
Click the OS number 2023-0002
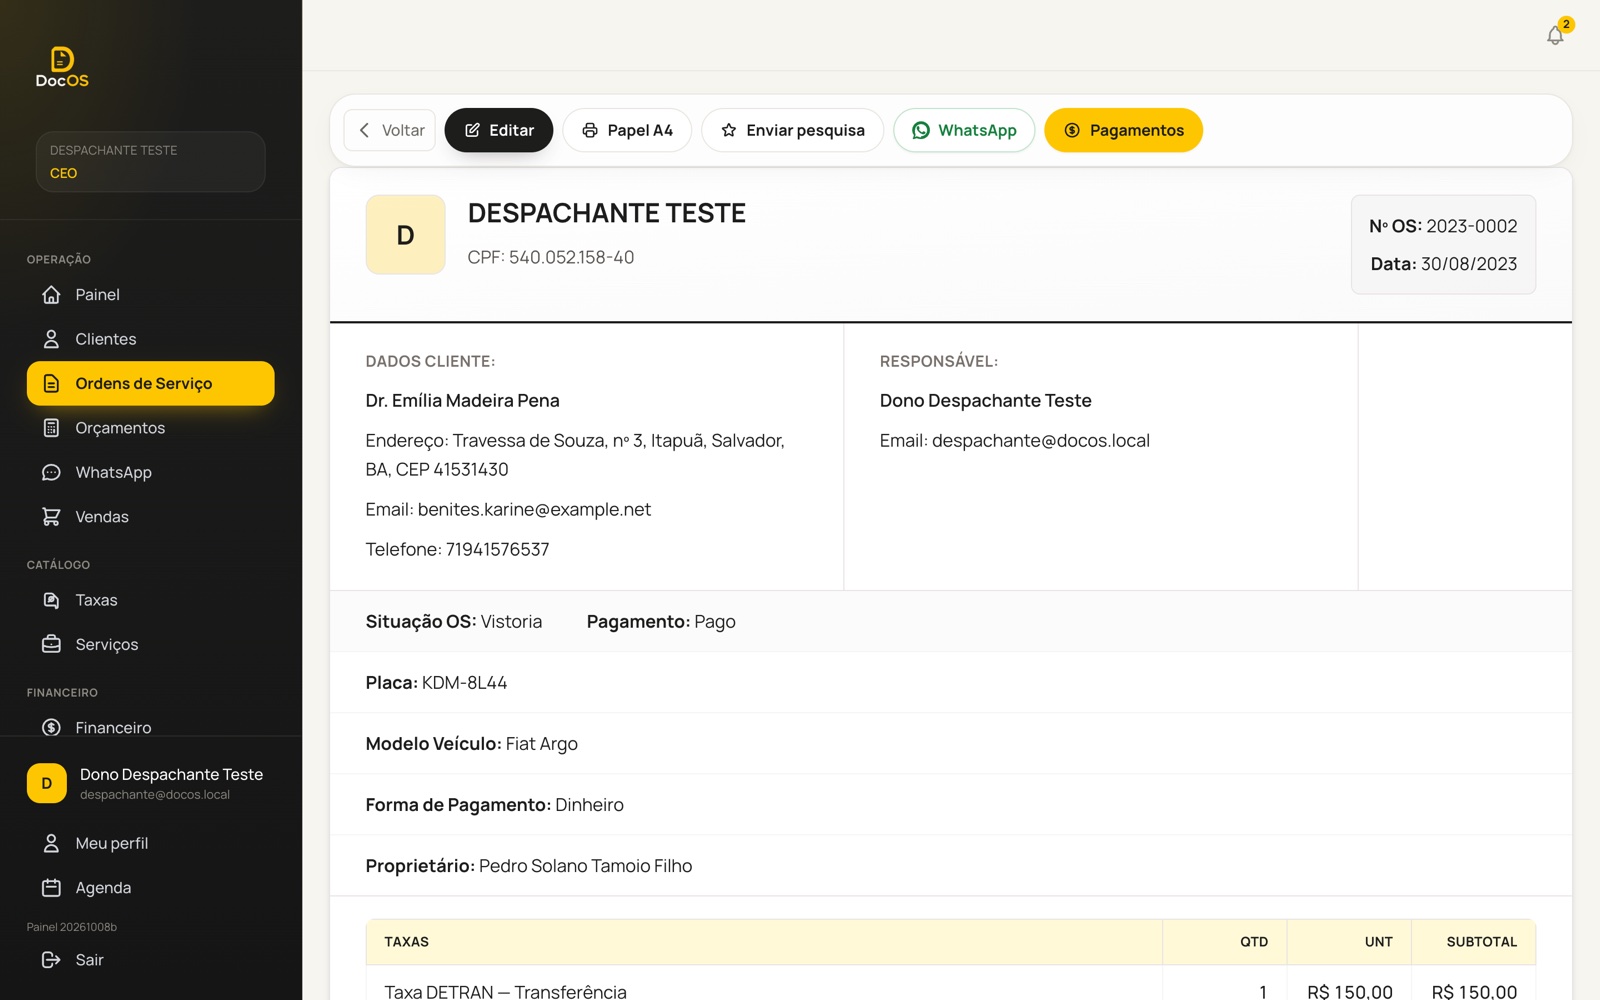[x=1472, y=227]
